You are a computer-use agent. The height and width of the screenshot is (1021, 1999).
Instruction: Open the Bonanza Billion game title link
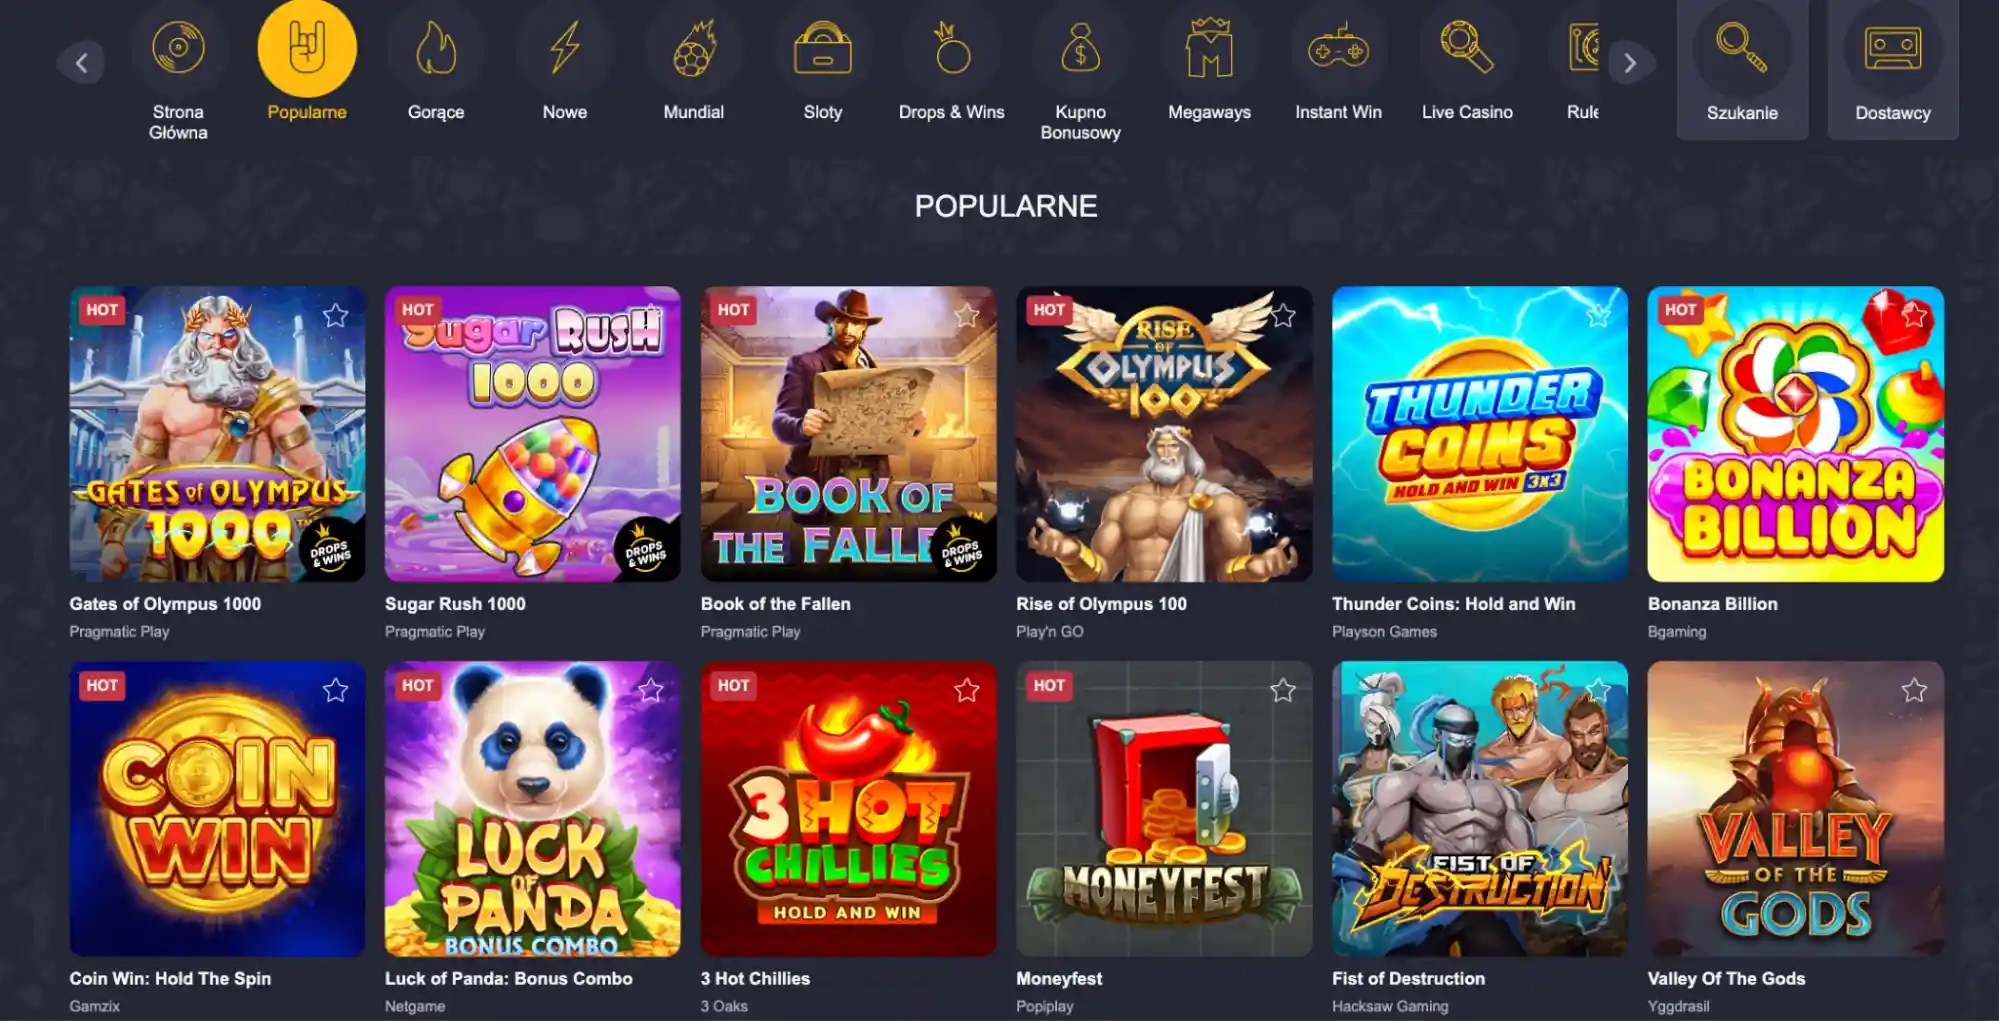coord(1713,604)
